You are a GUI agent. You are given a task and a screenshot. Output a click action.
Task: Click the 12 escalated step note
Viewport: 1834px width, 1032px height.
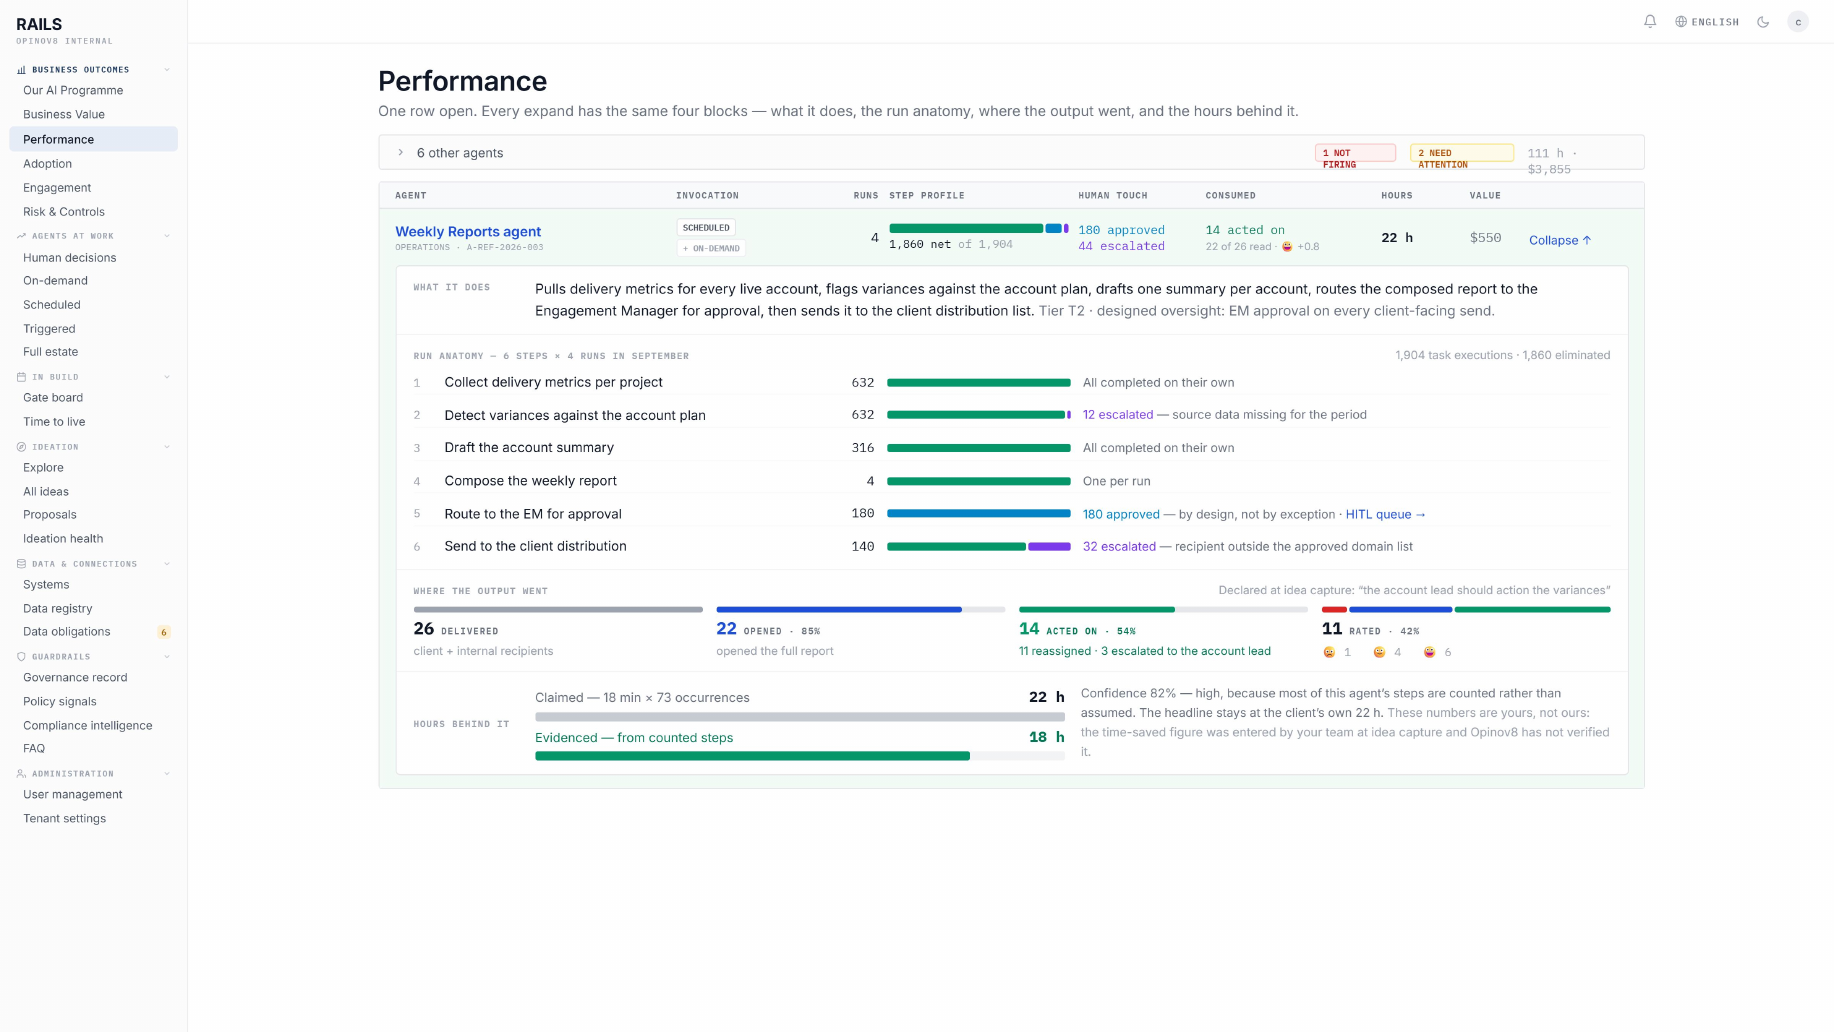pyautogui.click(x=1118, y=414)
